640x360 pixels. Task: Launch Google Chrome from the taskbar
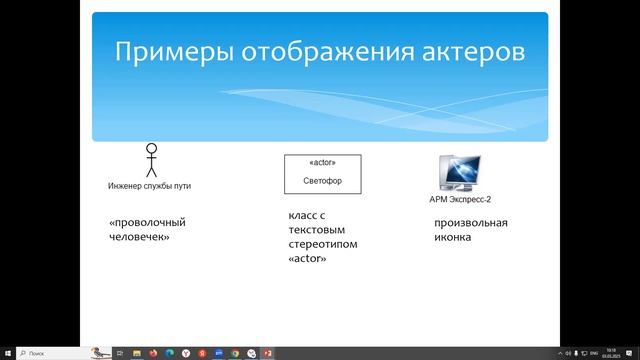pyautogui.click(x=235, y=353)
